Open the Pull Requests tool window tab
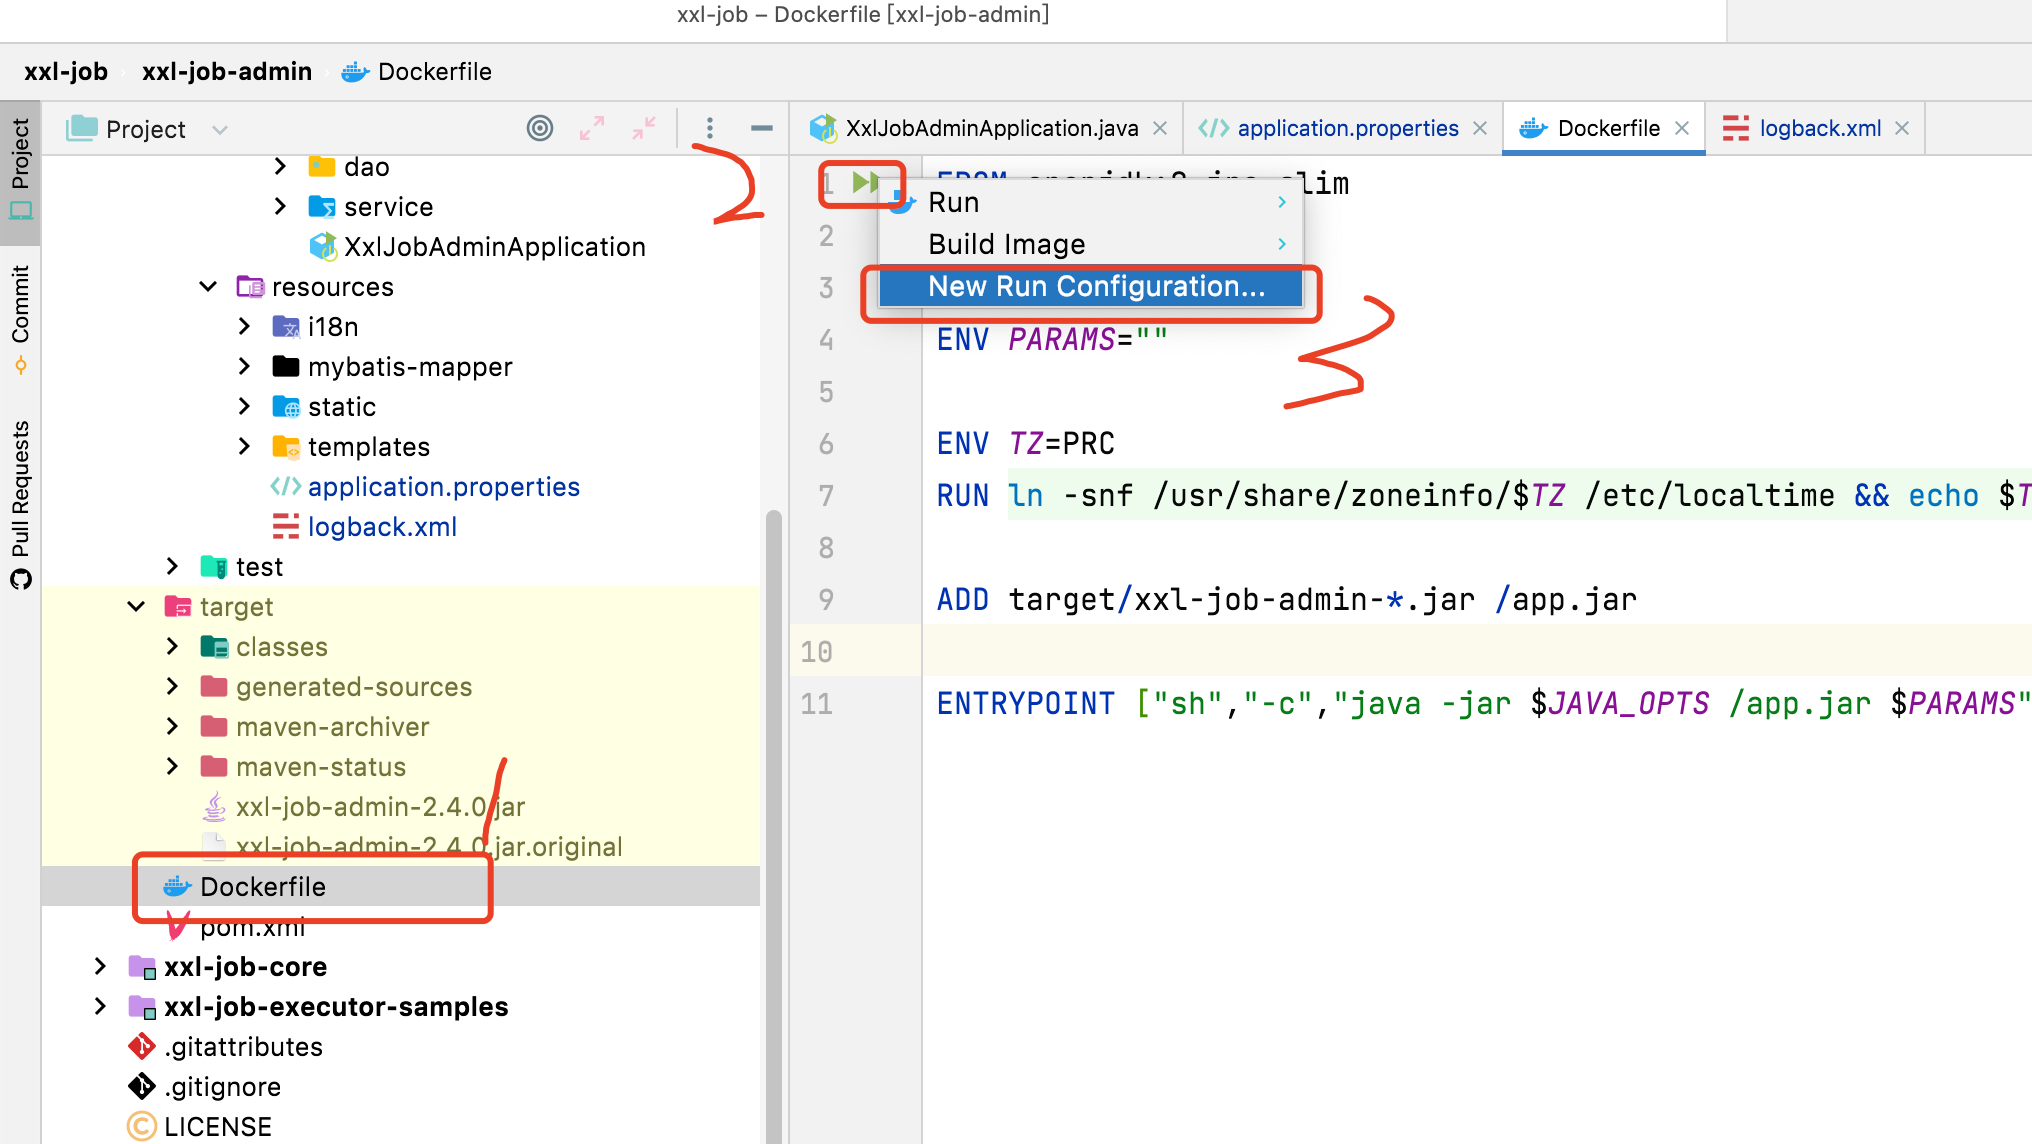The height and width of the screenshot is (1144, 2032). pyautogui.click(x=20, y=504)
